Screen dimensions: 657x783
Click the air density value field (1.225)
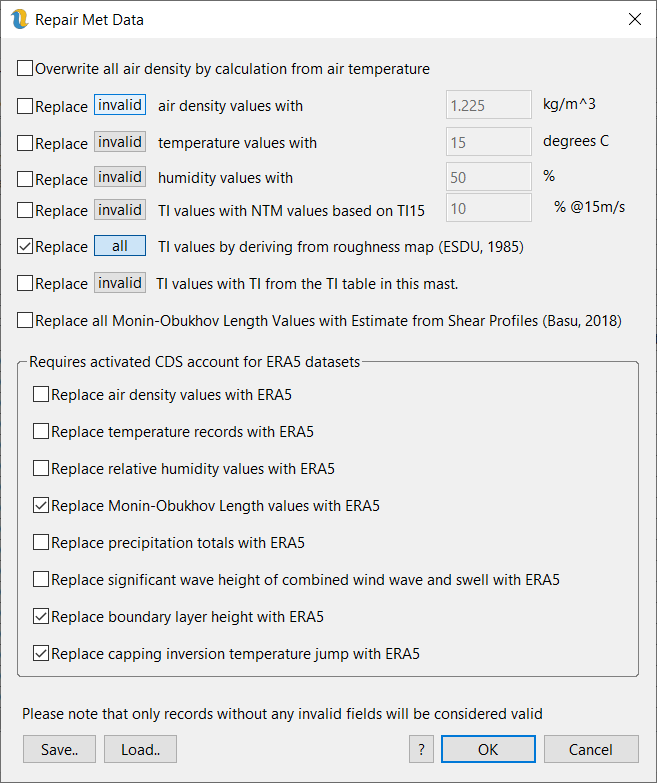pos(487,105)
